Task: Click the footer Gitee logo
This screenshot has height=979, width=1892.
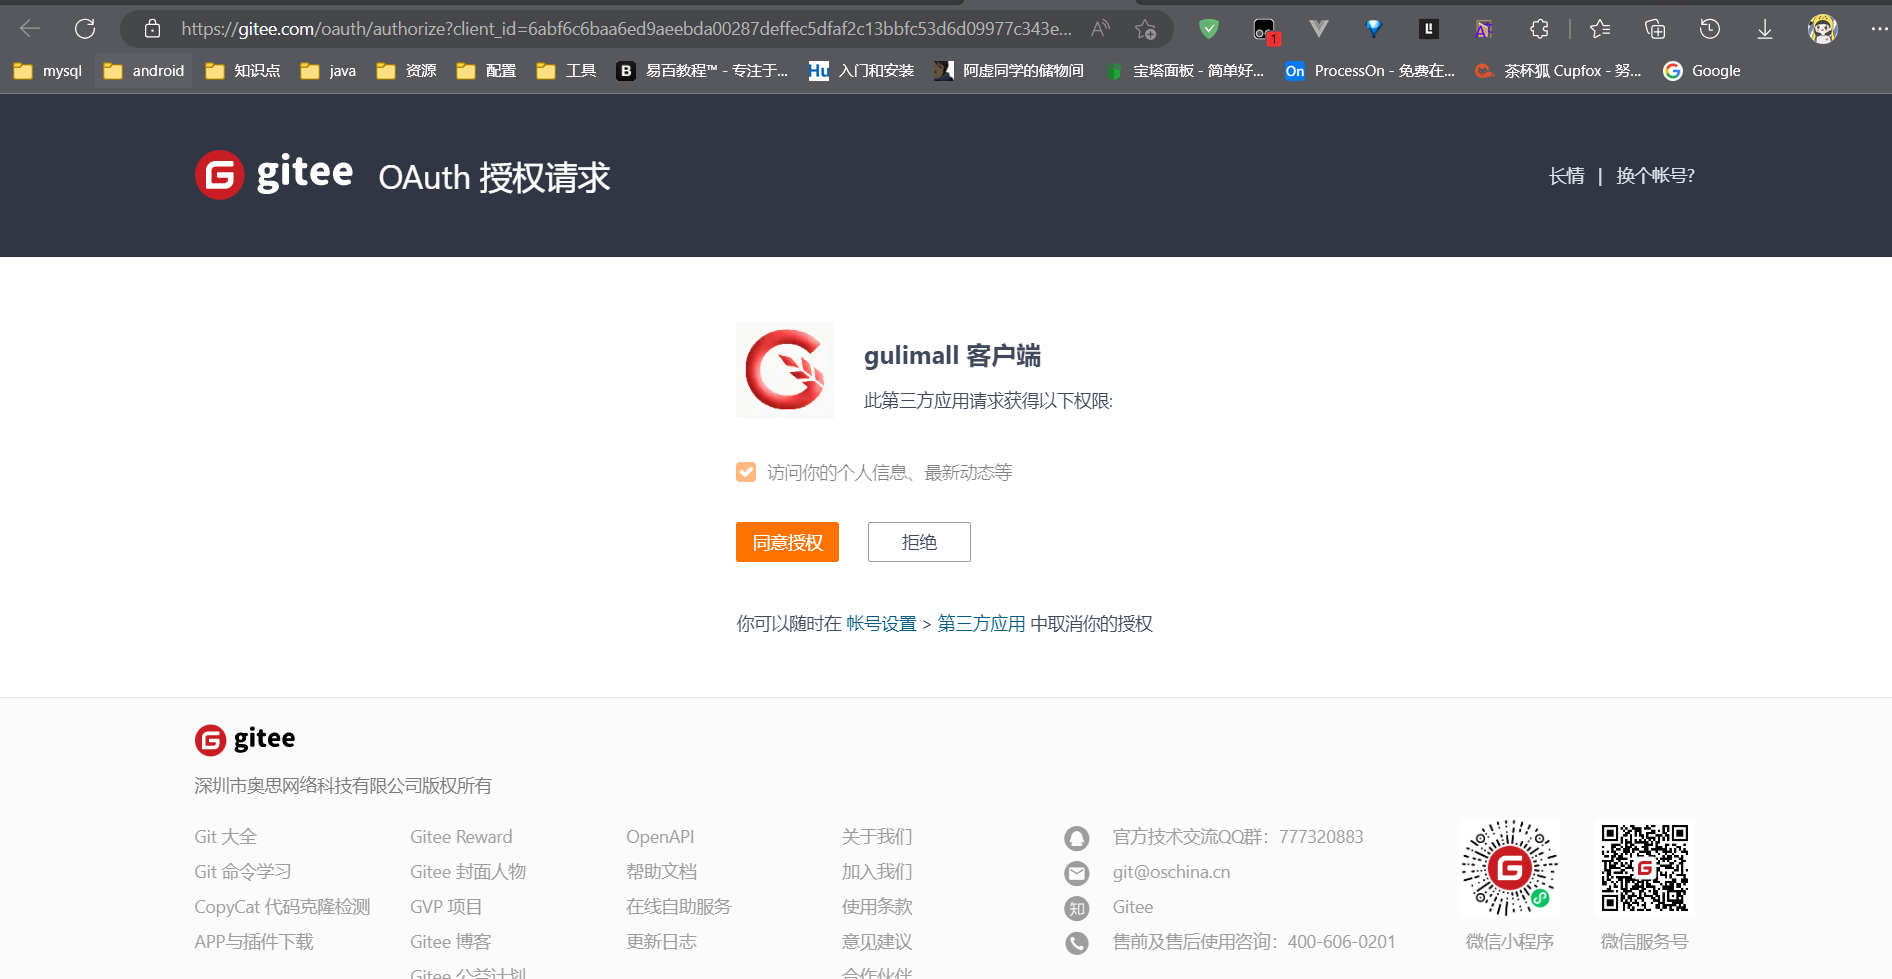Action: 245,739
